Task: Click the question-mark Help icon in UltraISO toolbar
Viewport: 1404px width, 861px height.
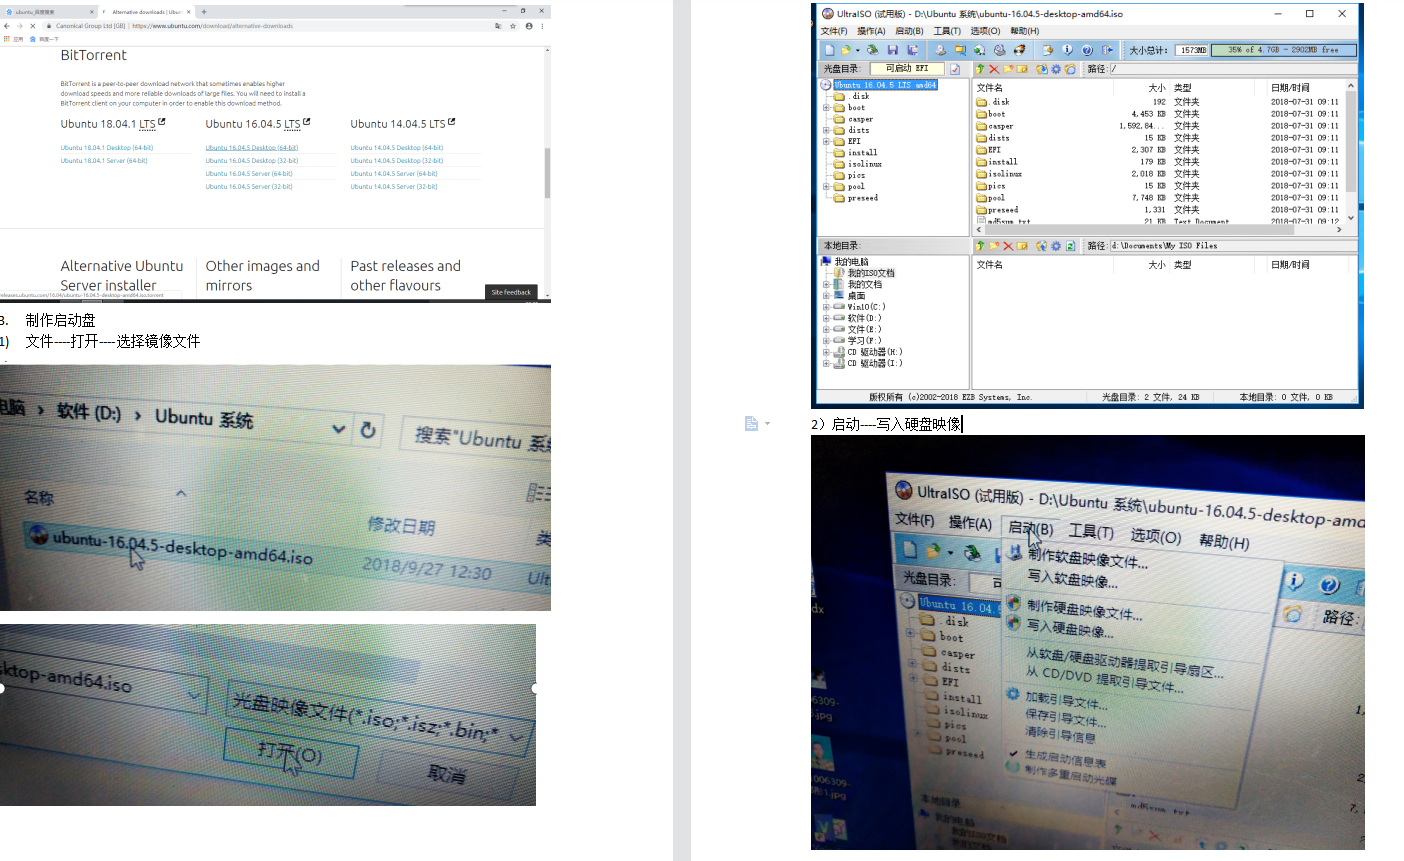Action: (x=1087, y=50)
